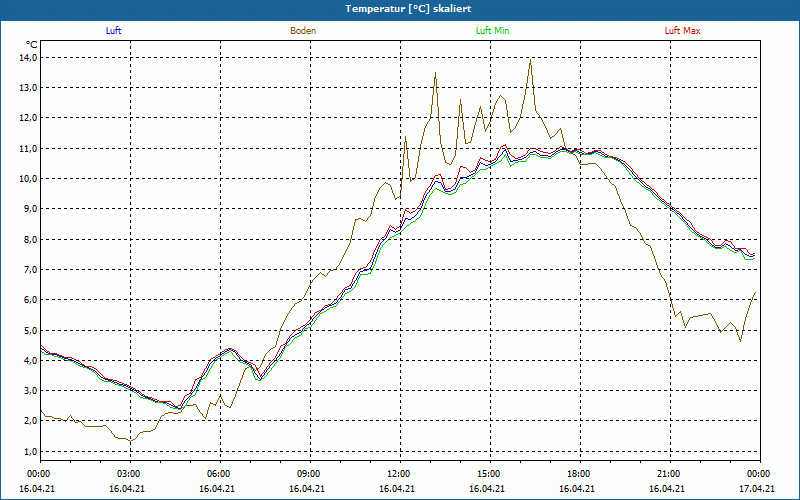Click the '13,0' y-axis value

(x=29, y=88)
